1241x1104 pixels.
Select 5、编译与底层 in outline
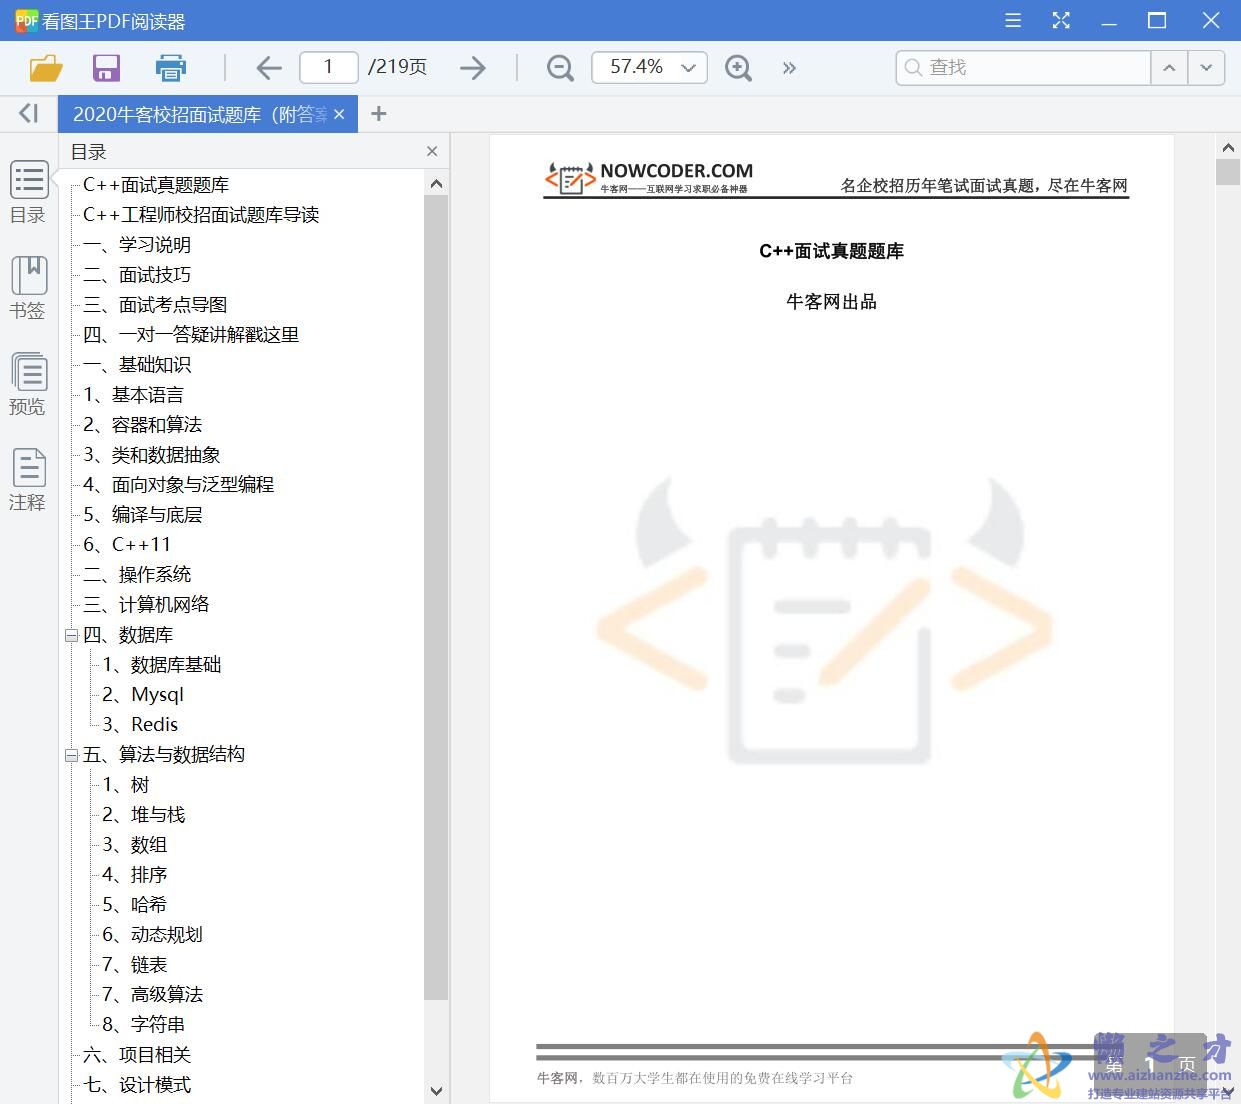(x=142, y=515)
